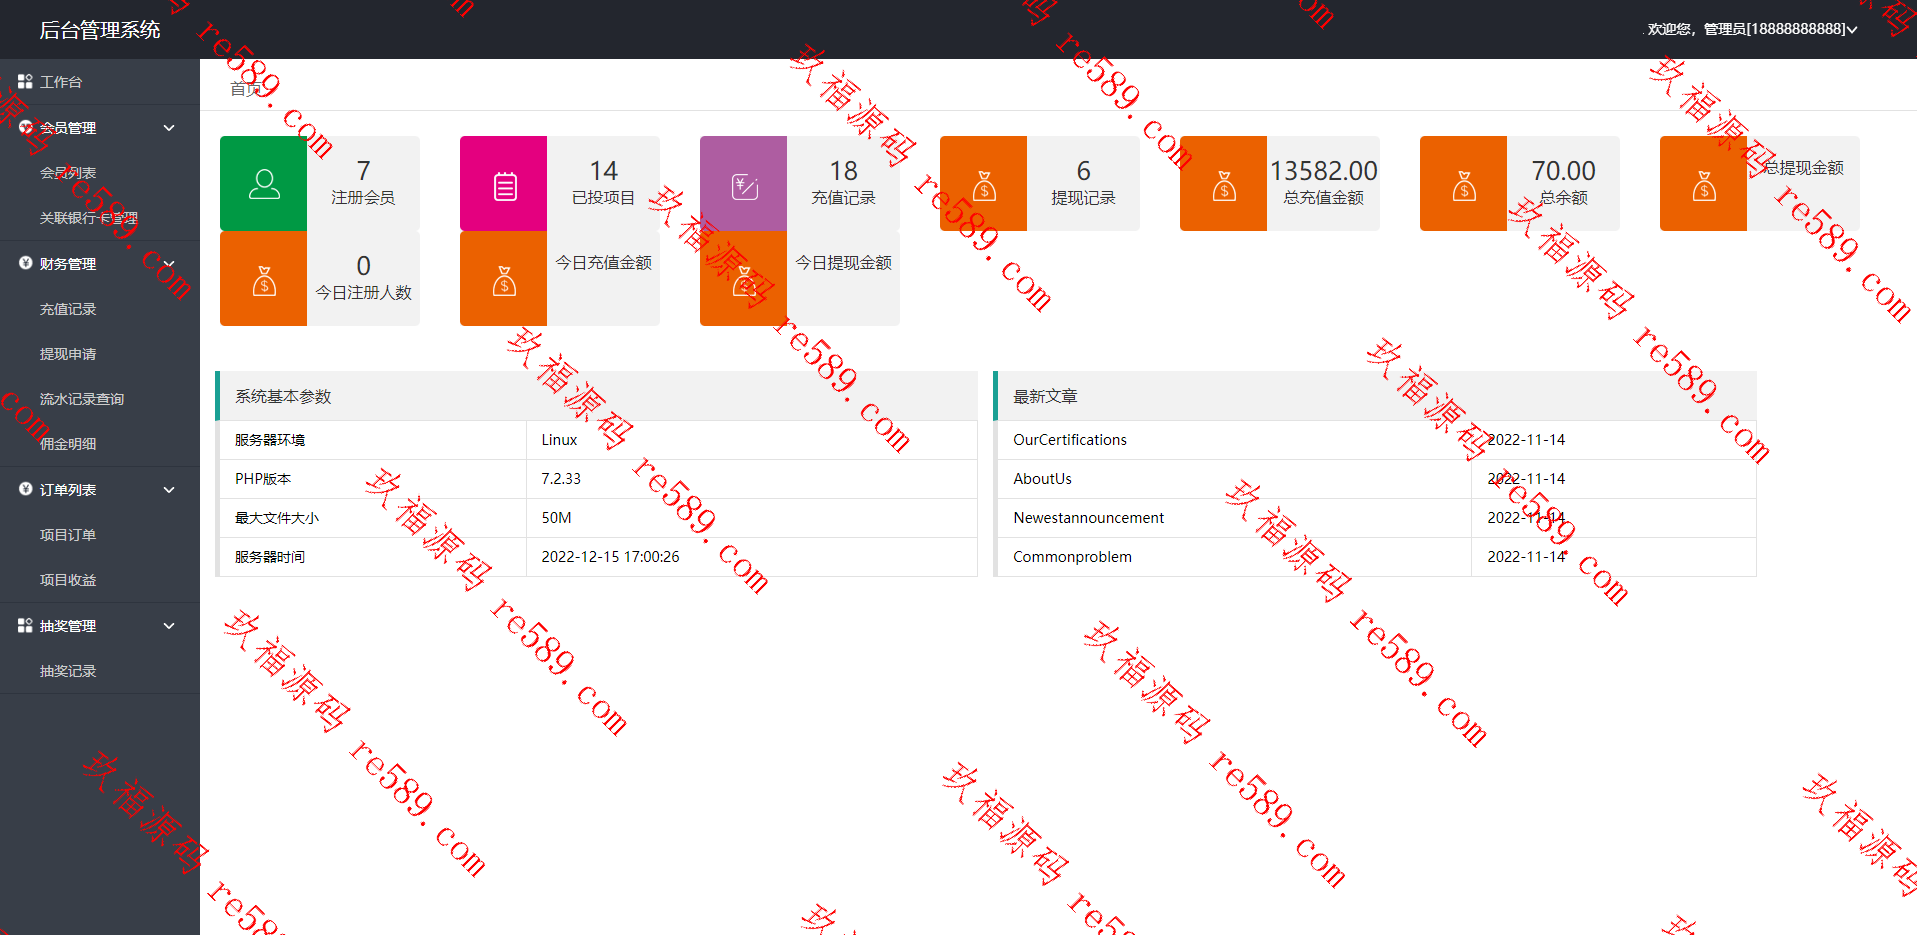This screenshot has height=935, width=1917.
Task: Click the PHP version value 7.2.33
Action: click(x=561, y=479)
